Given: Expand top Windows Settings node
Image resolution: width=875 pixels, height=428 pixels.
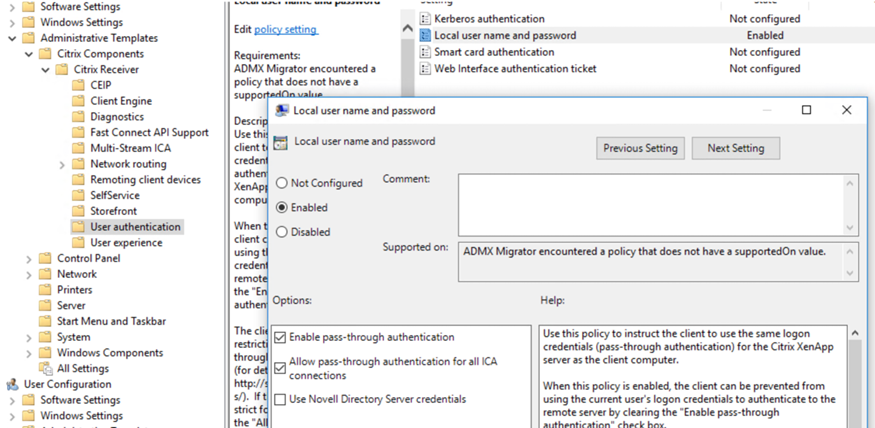Looking at the screenshot, I should point(12,23).
